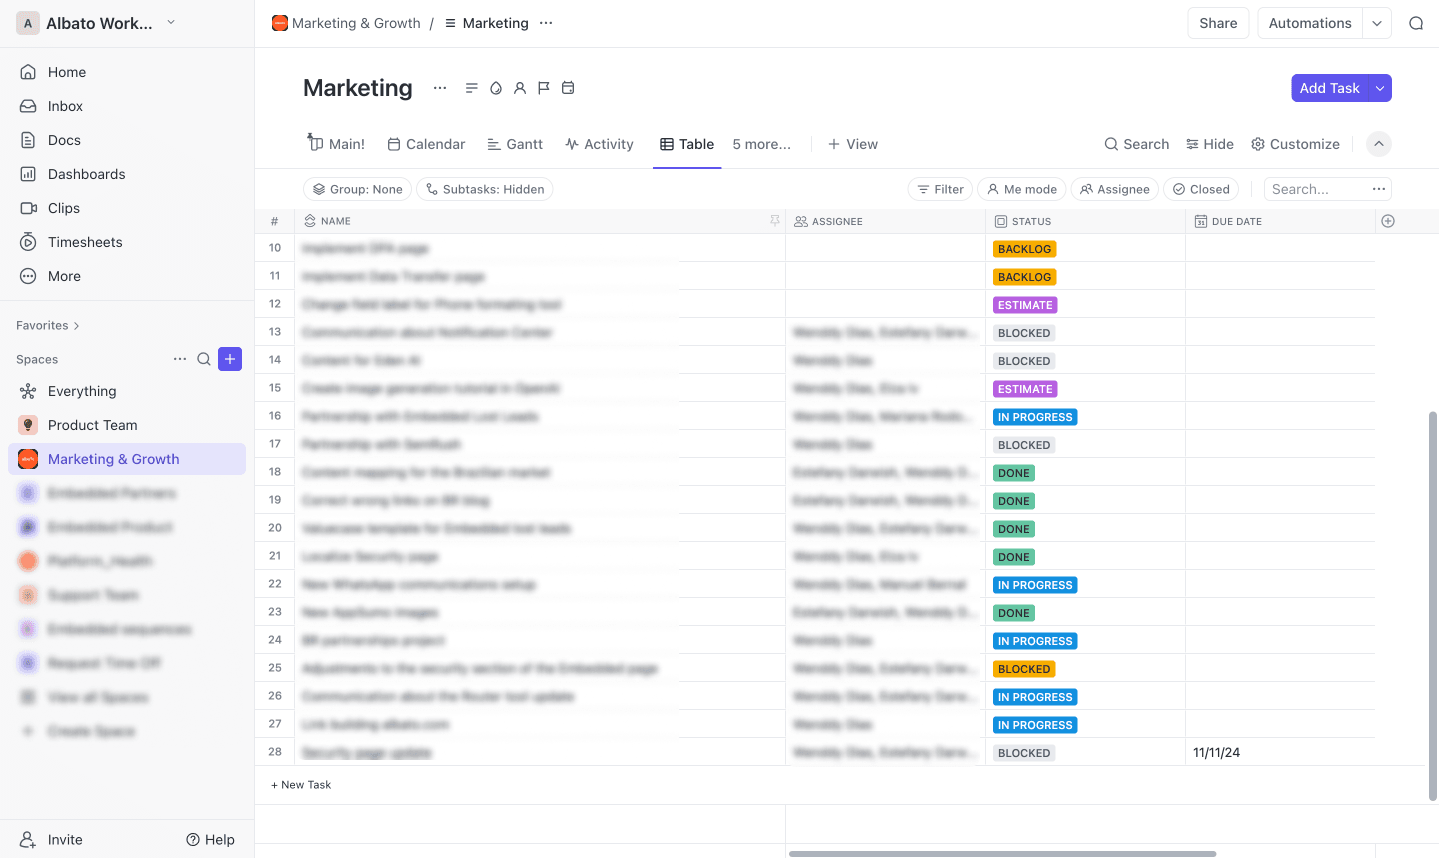Toggle Me mode filter
This screenshot has width=1439, height=858.
click(x=1022, y=189)
